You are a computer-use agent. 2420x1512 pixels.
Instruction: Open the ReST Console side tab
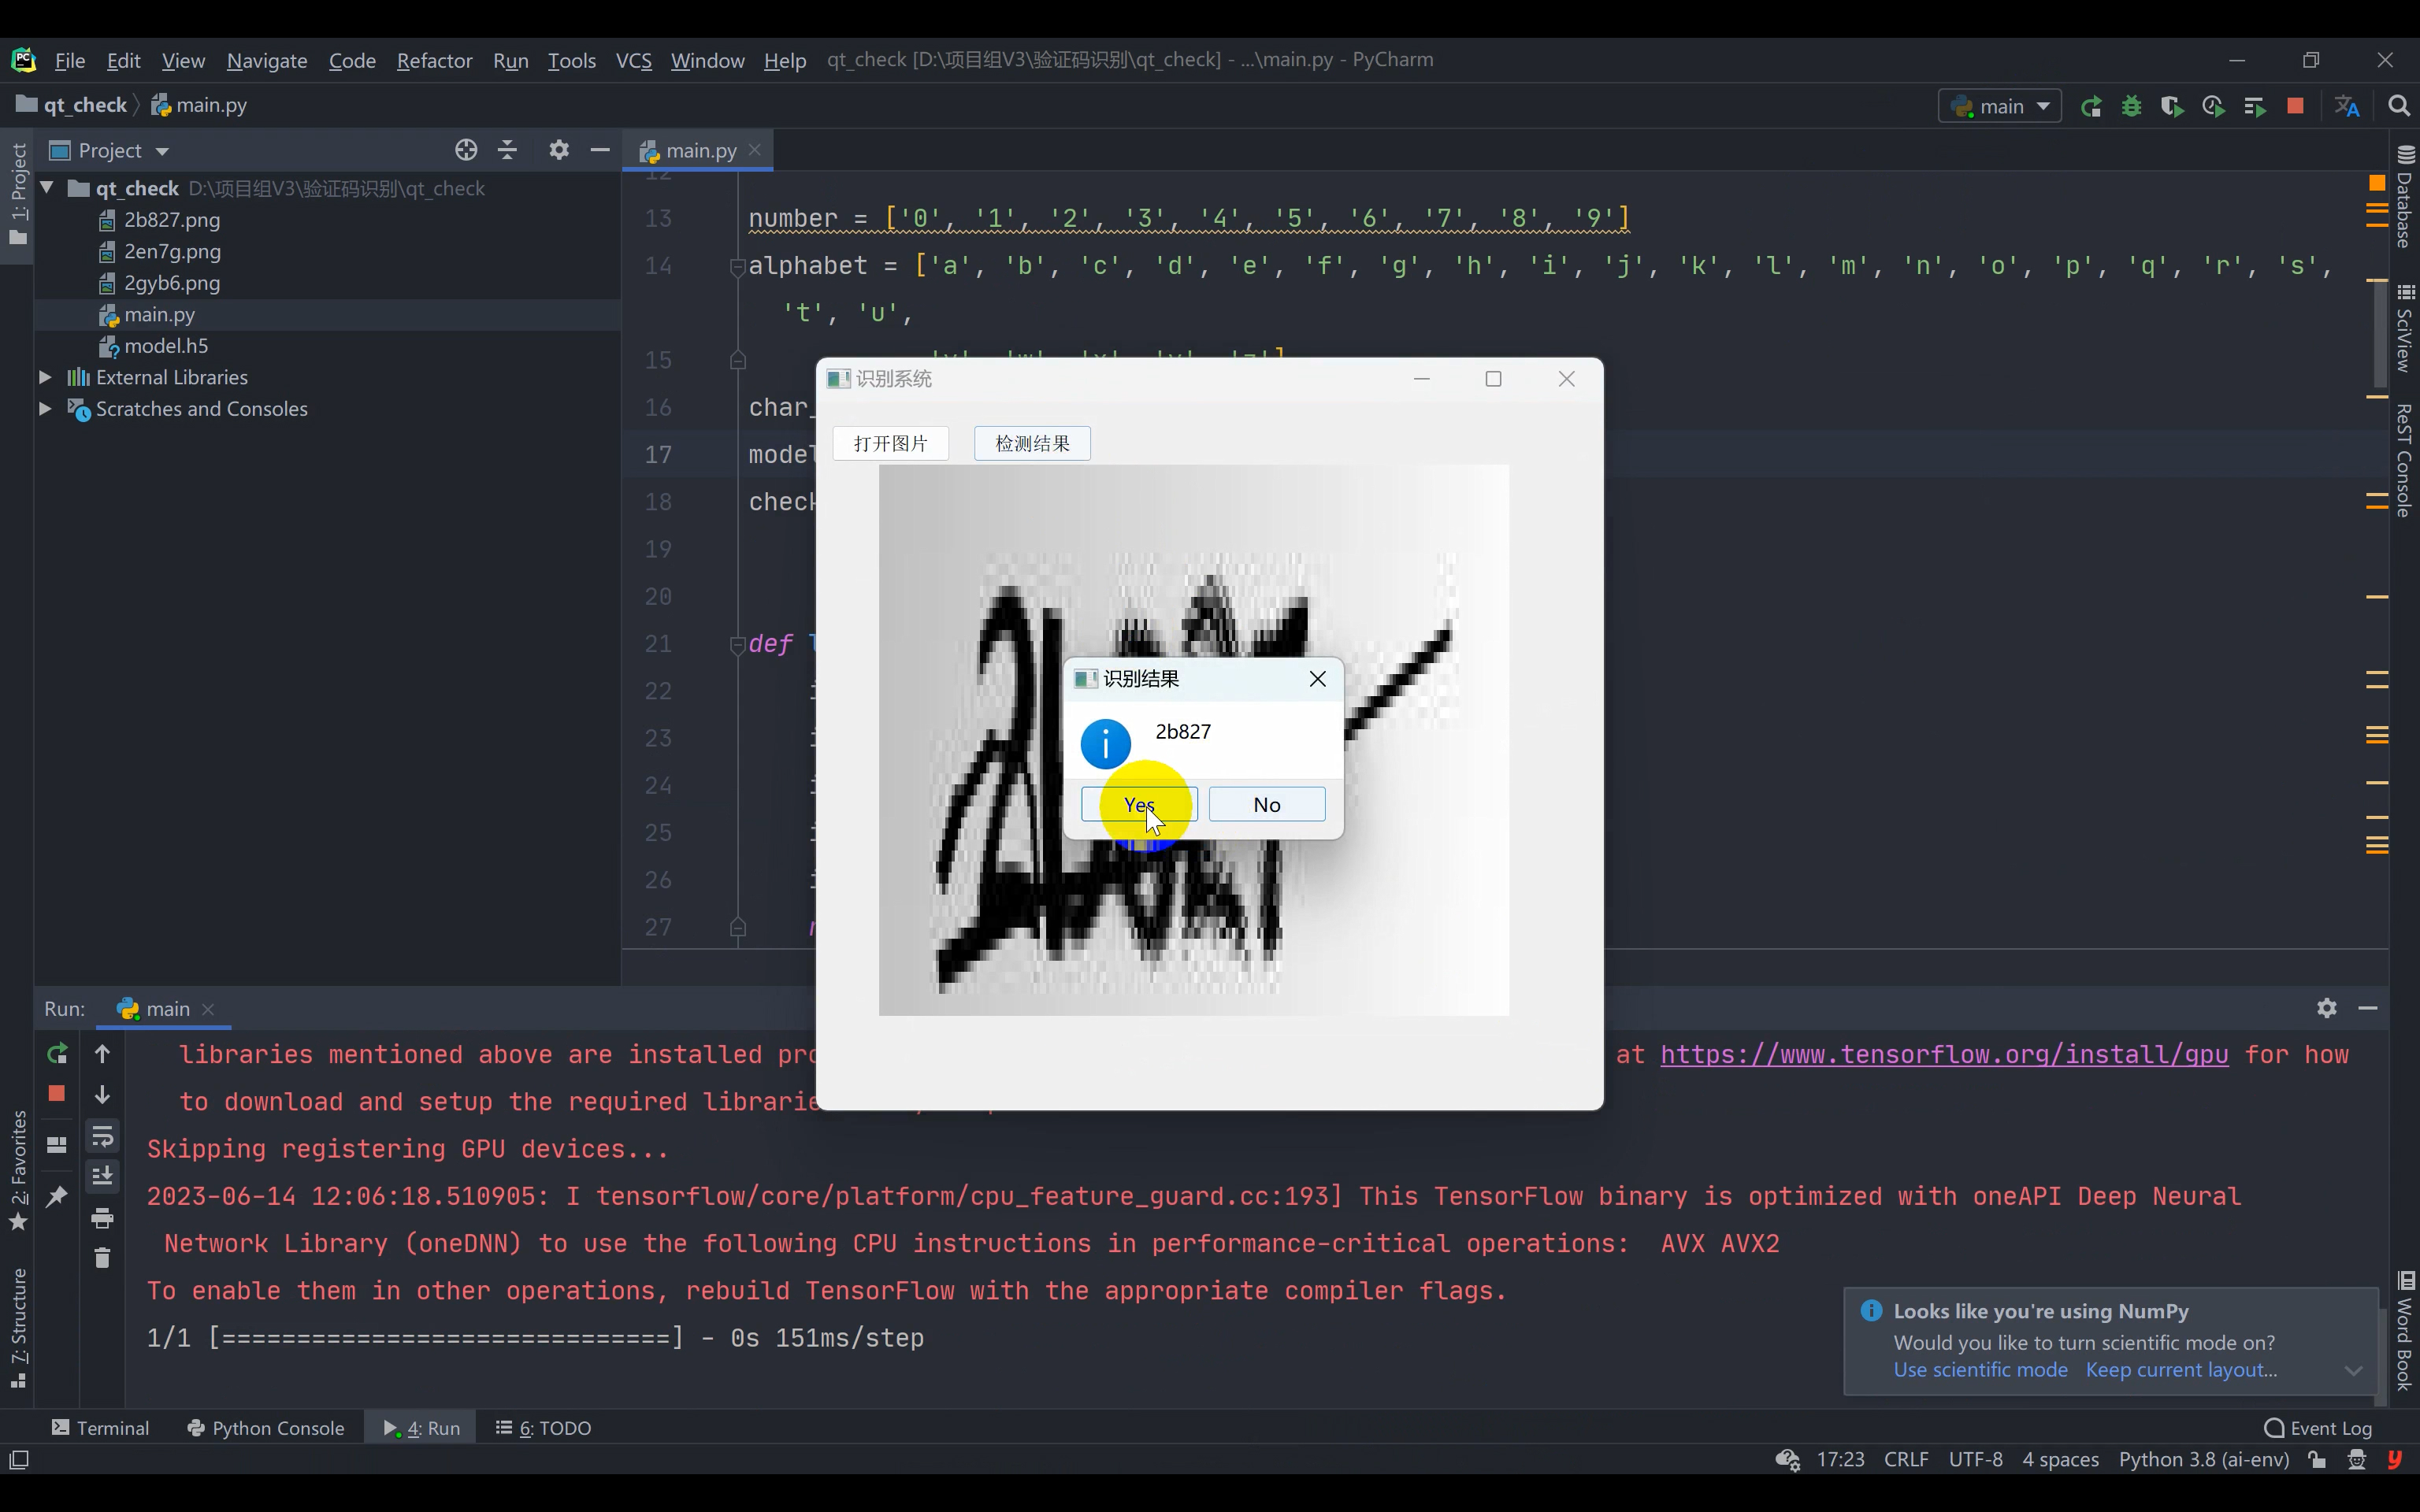(x=2405, y=460)
